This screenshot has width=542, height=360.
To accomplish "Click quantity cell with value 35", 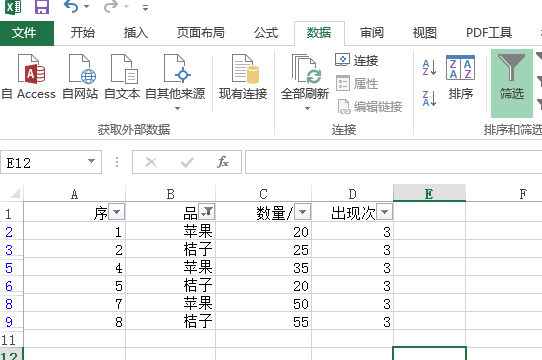I will click(x=263, y=267).
